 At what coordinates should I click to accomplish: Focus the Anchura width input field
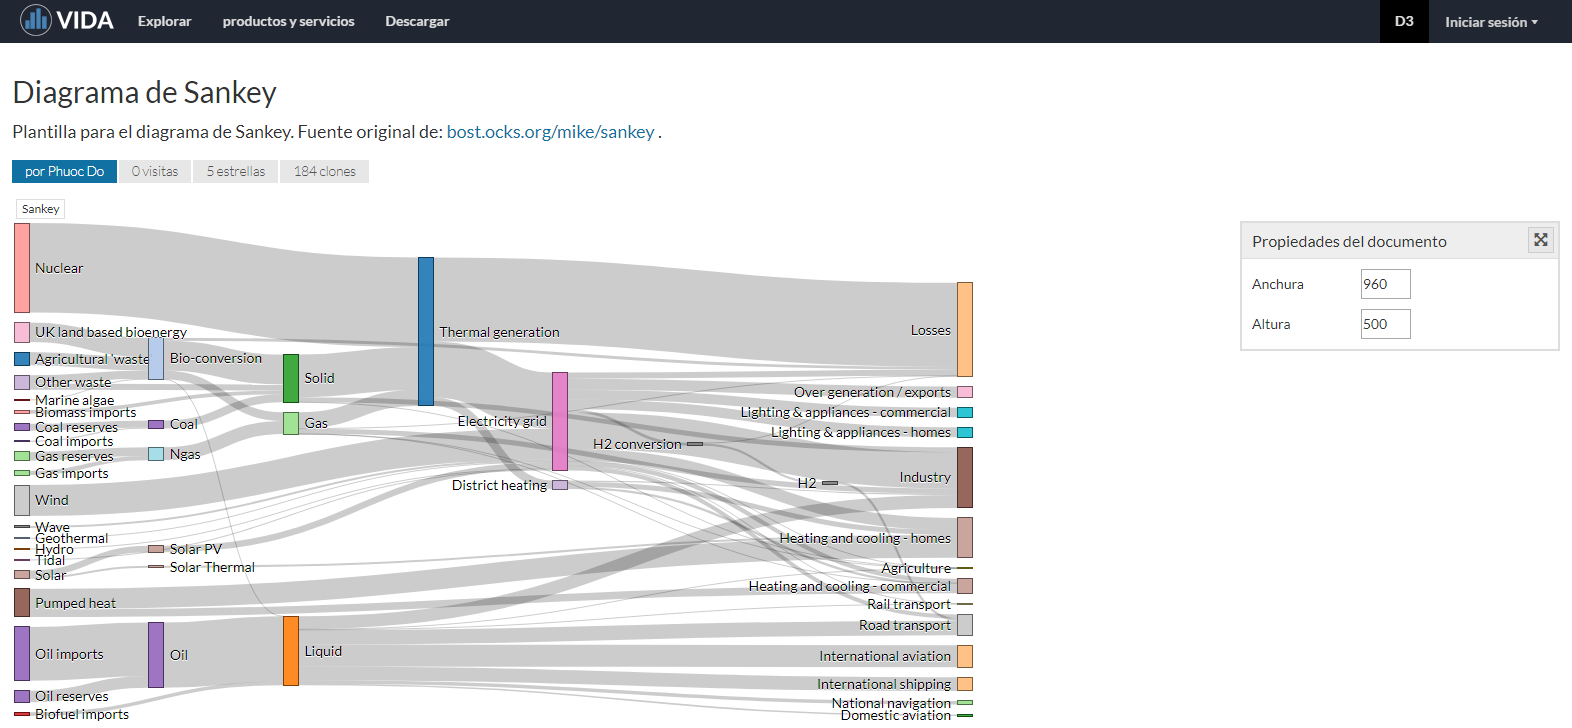click(1385, 284)
